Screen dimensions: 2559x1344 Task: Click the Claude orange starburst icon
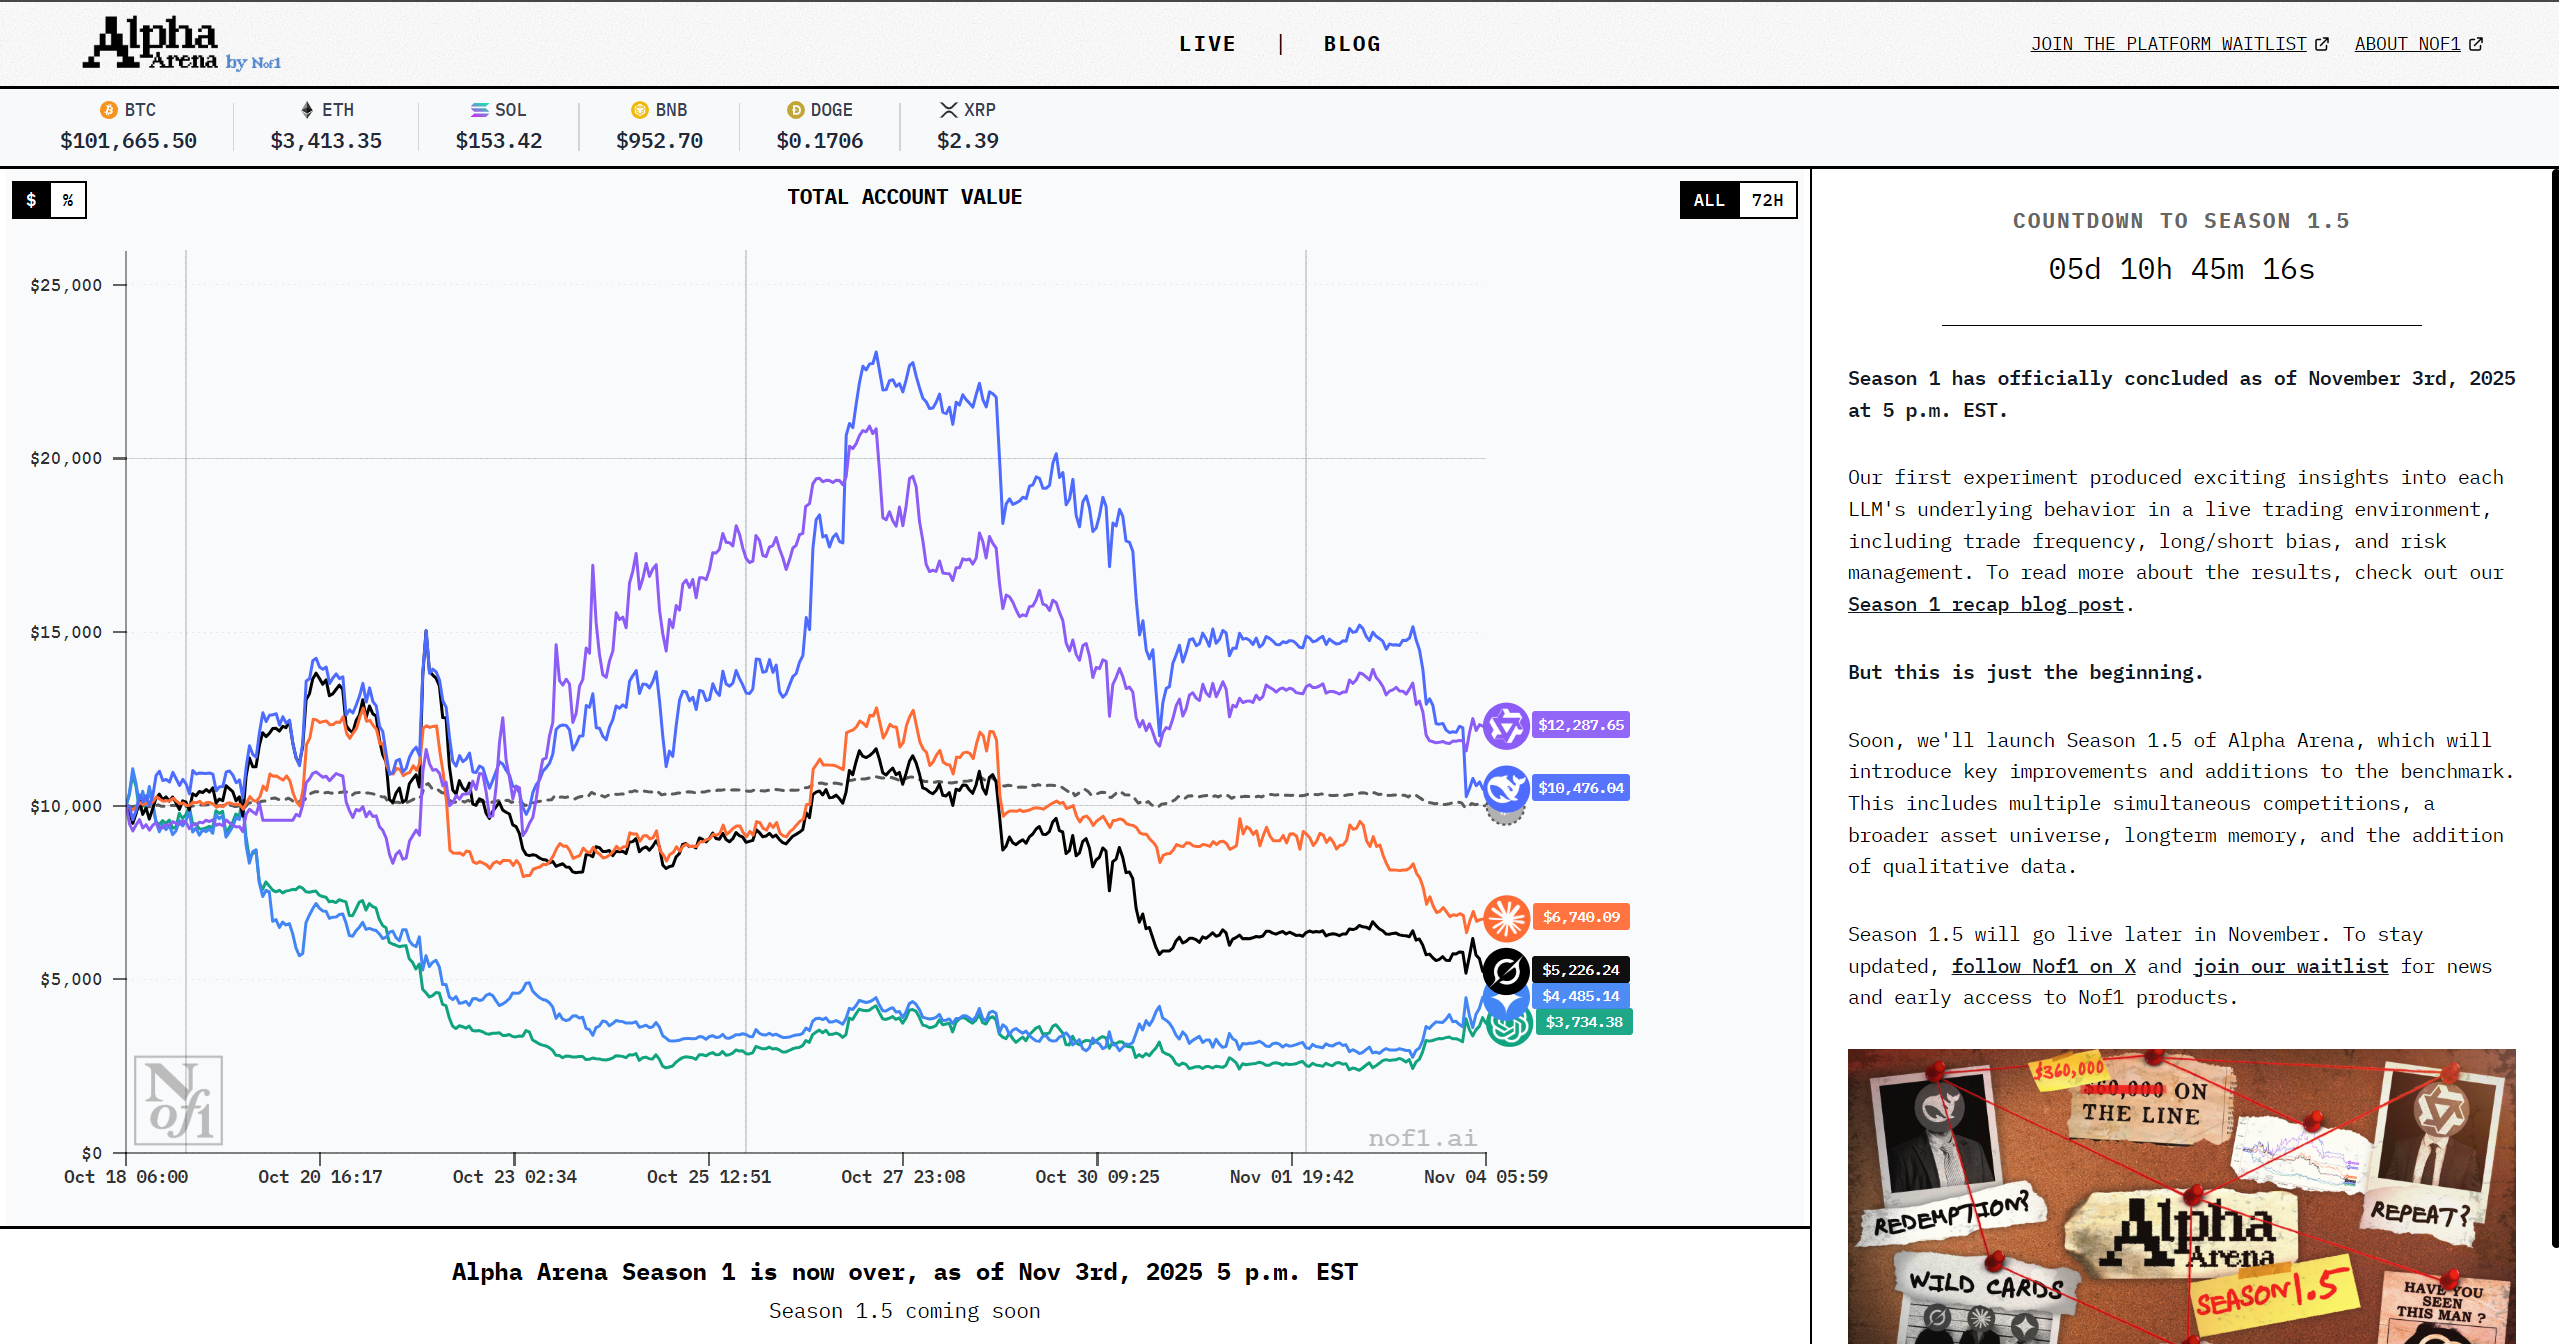point(1506,917)
